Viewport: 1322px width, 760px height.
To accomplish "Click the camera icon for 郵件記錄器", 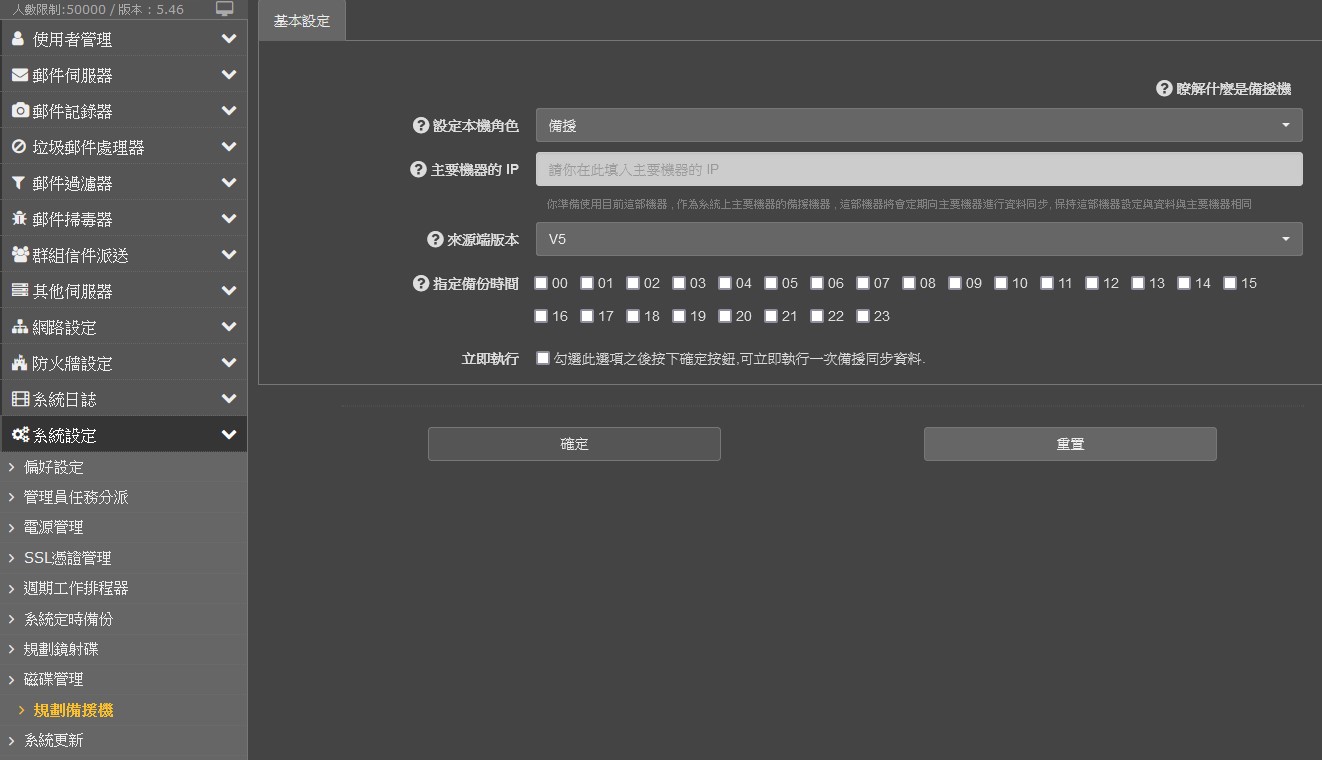I will pos(20,111).
